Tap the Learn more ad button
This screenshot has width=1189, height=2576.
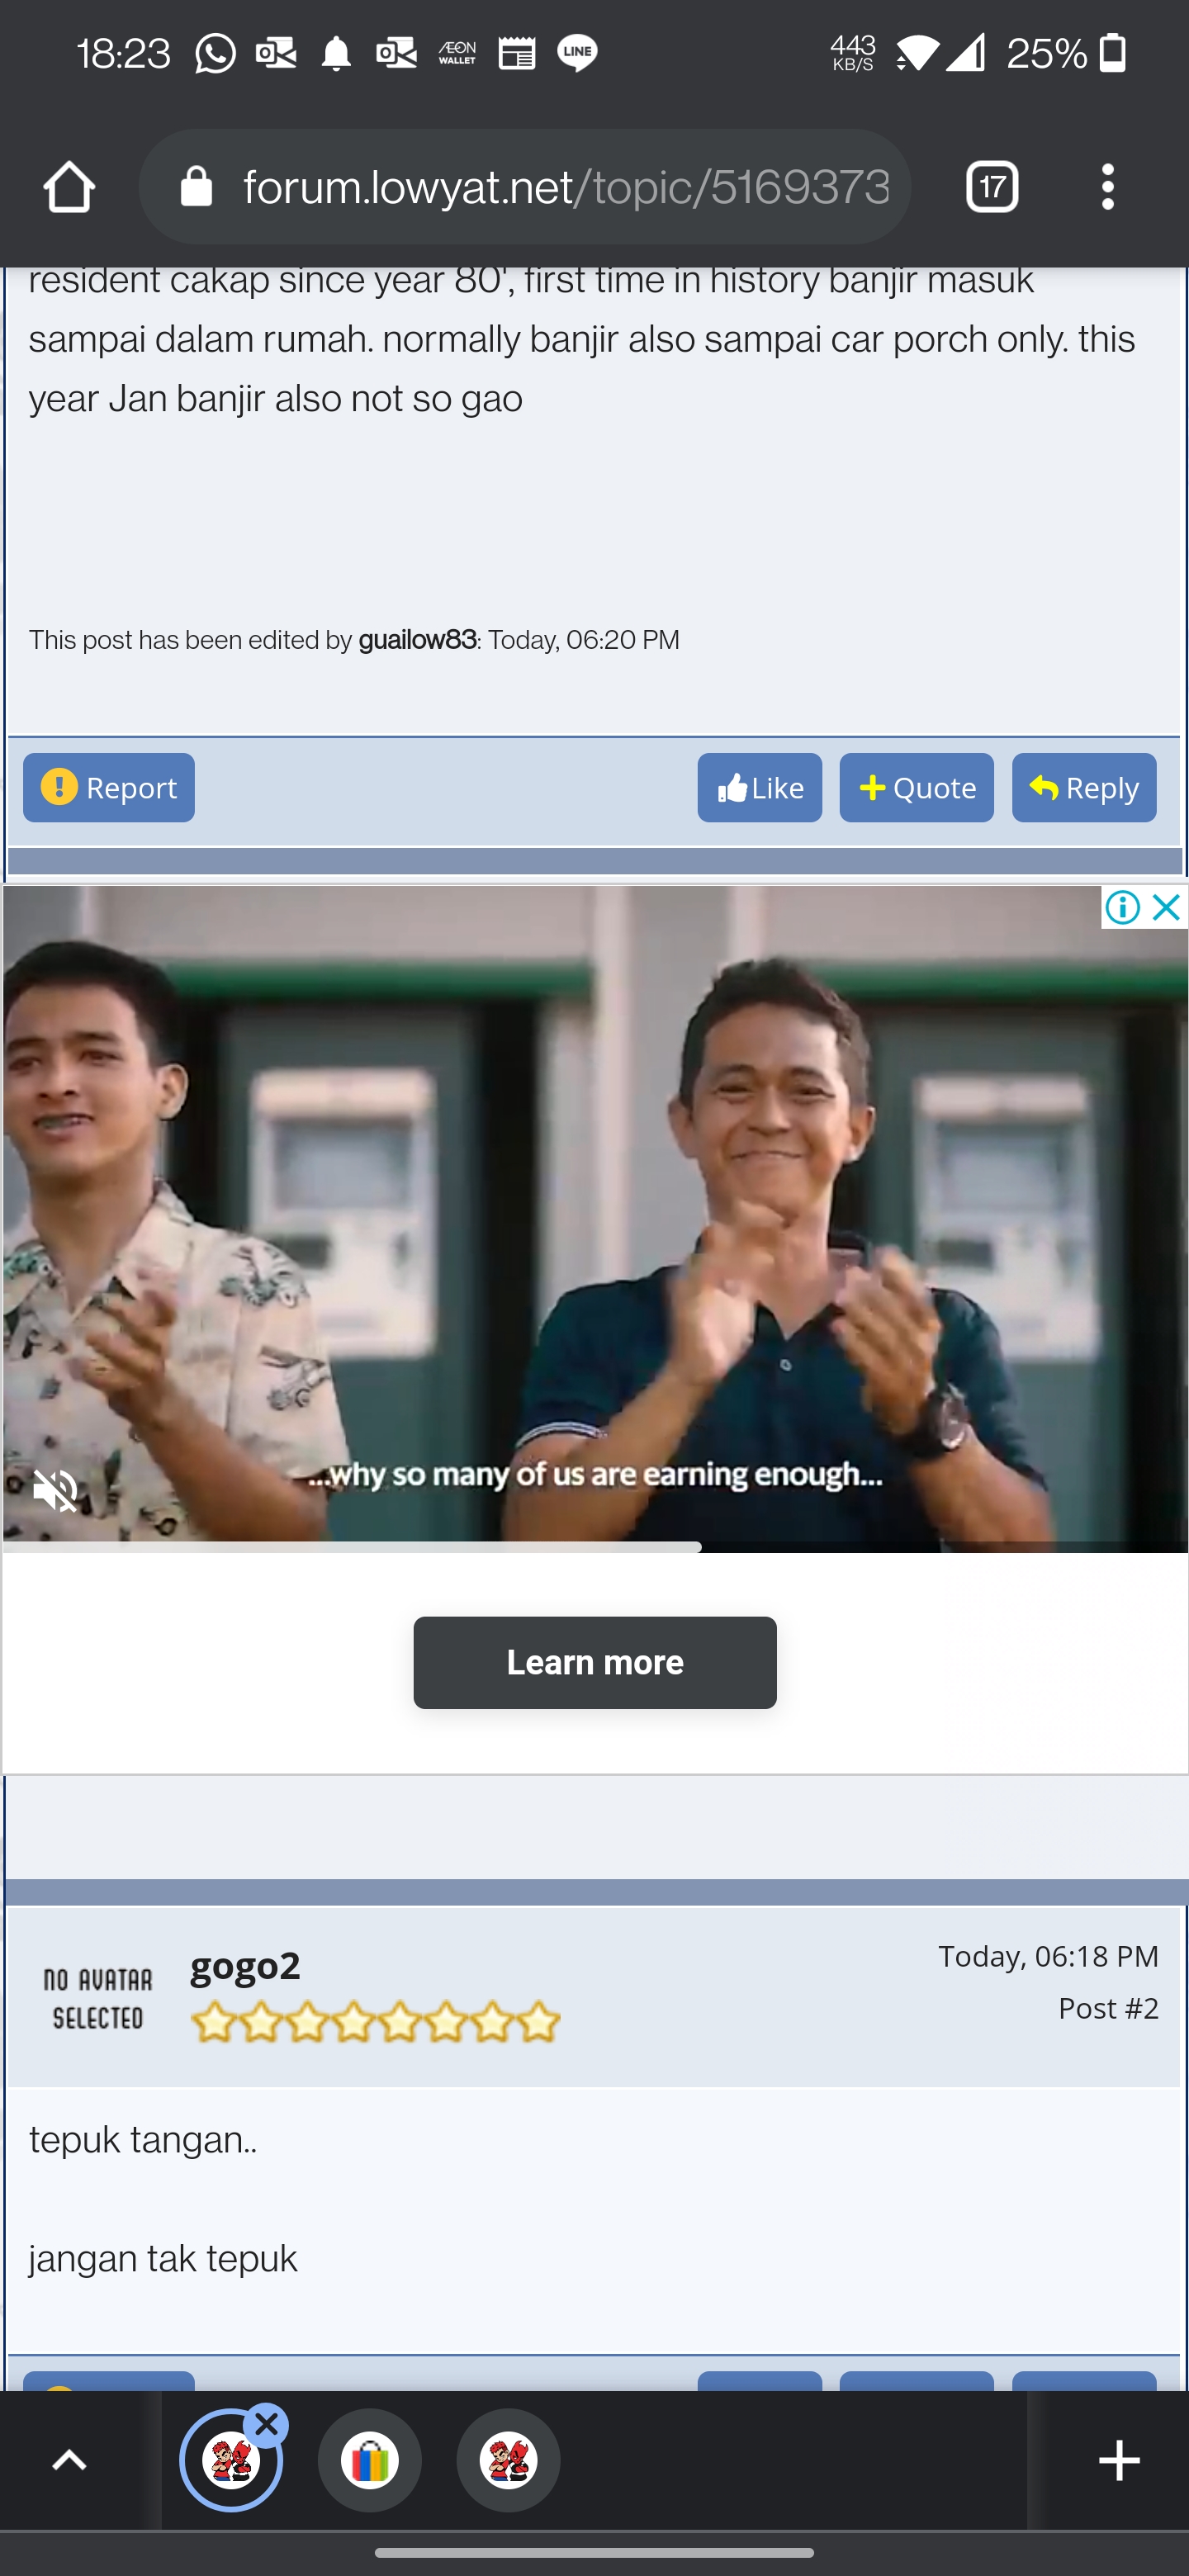click(x=595, y=1662)
